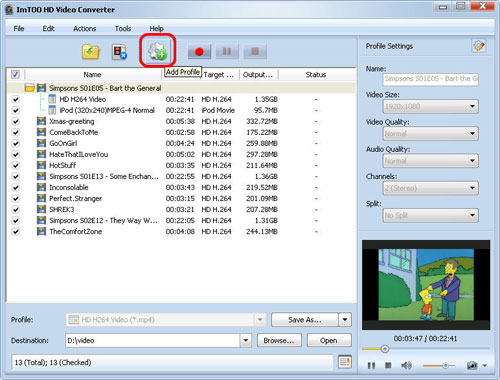
Task: Click the film icon beside TheComfortZone
Action: [x=41, y=231]
